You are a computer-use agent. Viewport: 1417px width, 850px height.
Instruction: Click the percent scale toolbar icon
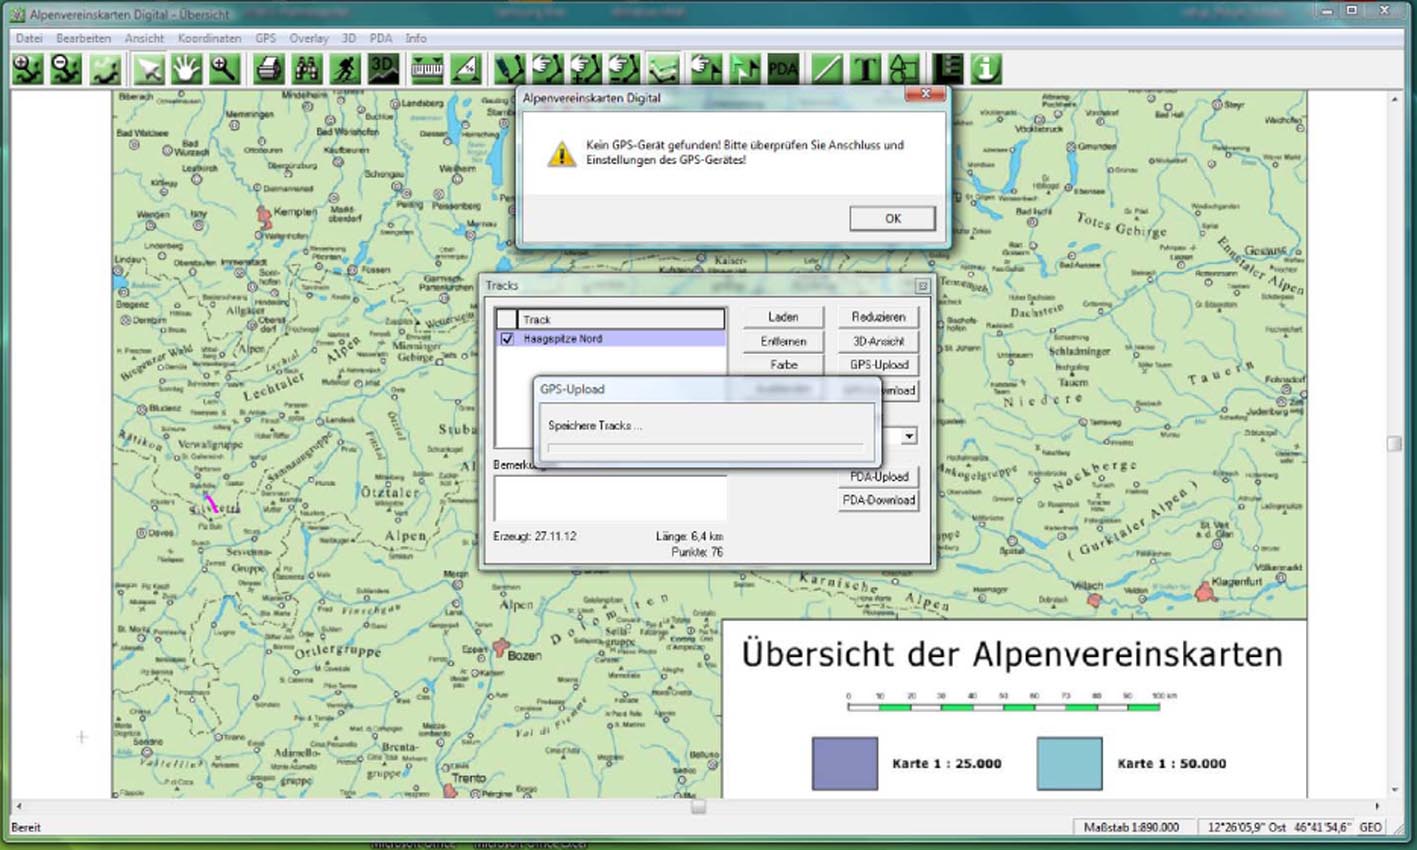(x=466, y=69)
